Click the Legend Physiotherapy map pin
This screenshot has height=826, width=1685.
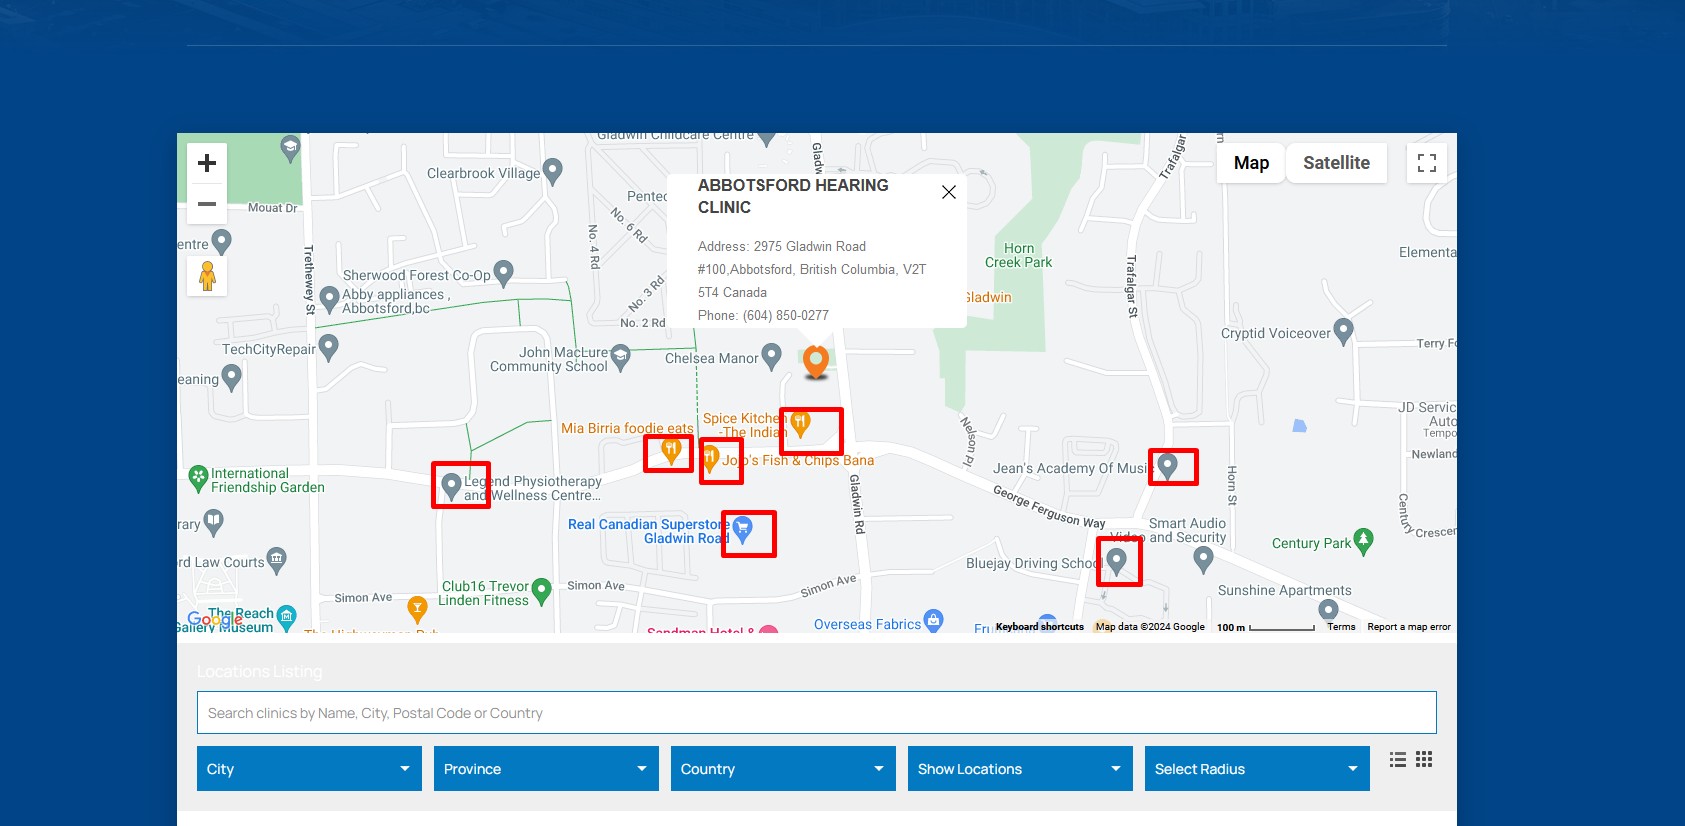451,486
